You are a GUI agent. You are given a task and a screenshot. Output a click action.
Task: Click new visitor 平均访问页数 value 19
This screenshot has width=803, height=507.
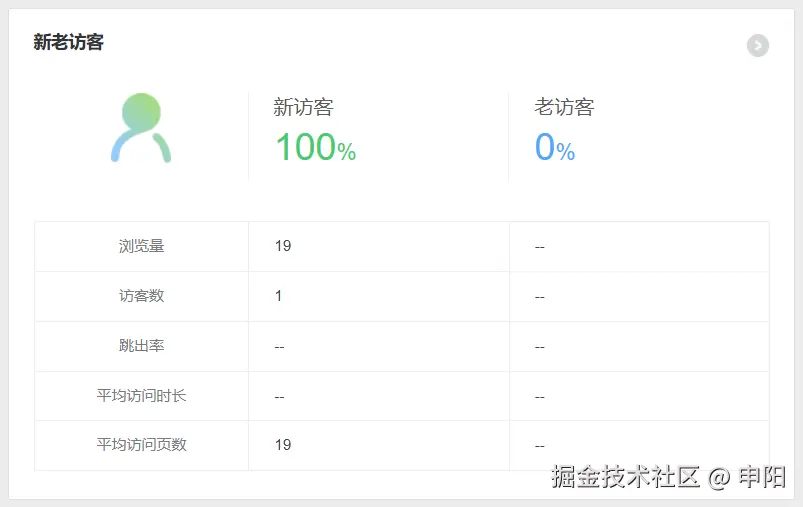point(283,445)
